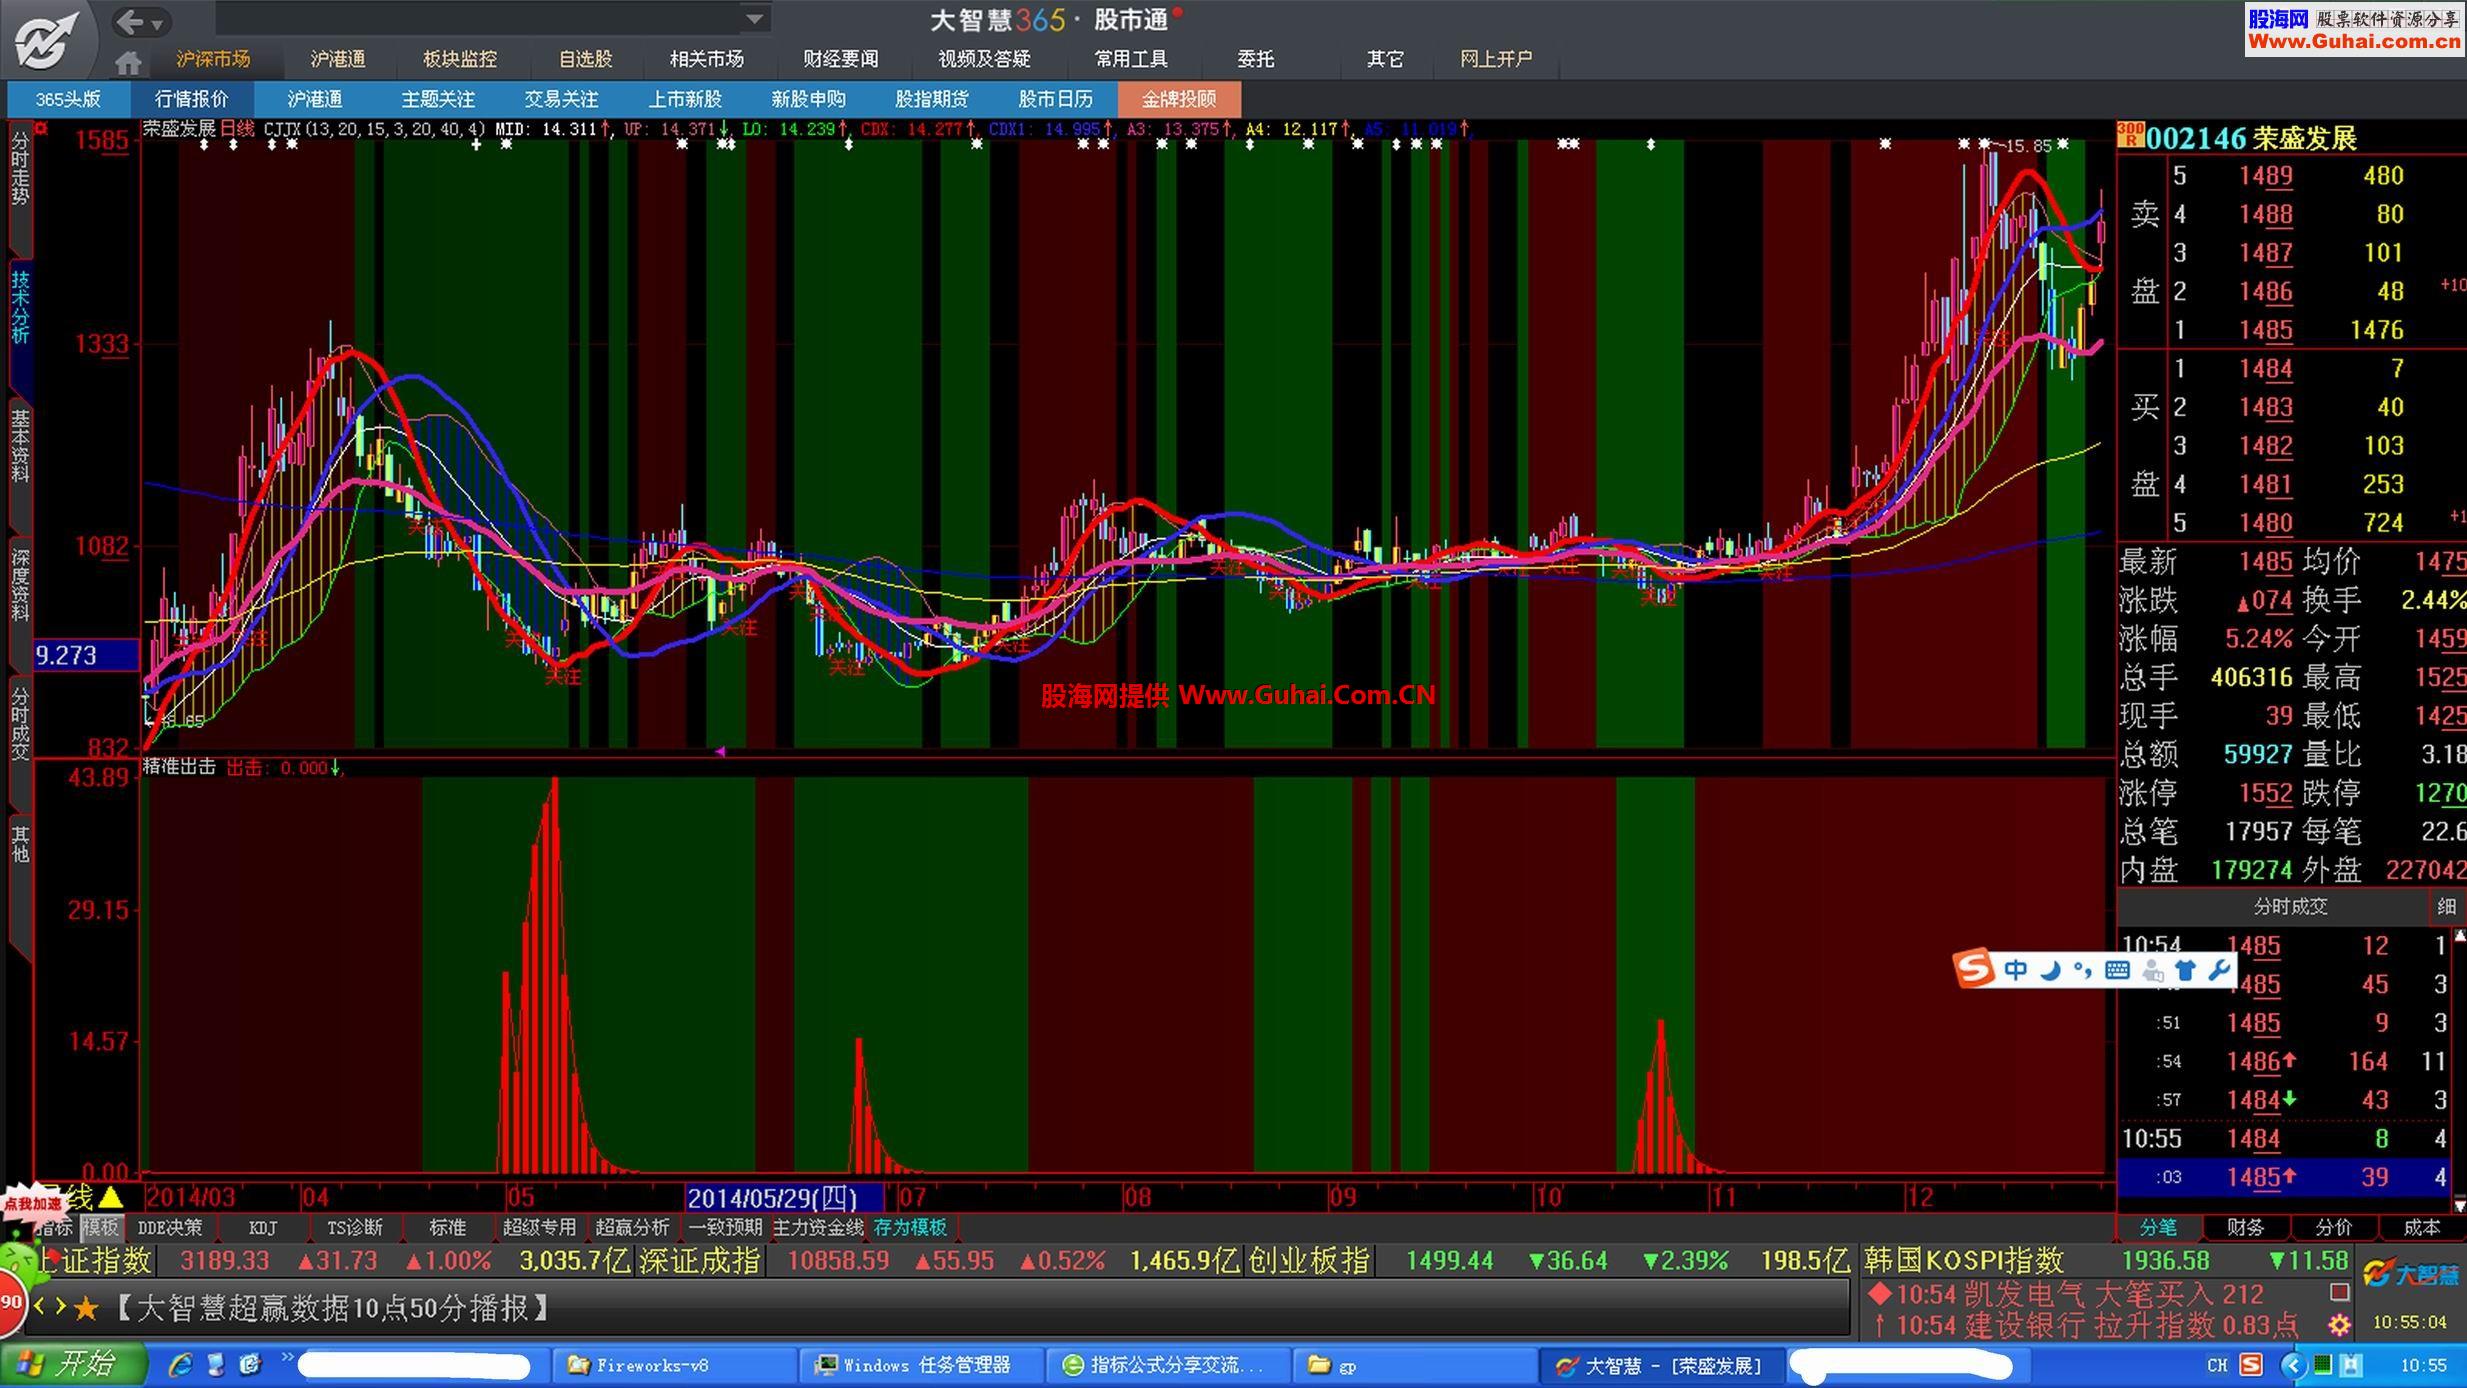Image resolution: width=2467 pixels, height=1388 pixels.
Task: Select the 主力资金线 template tab
Action: tap(818, 1227)
